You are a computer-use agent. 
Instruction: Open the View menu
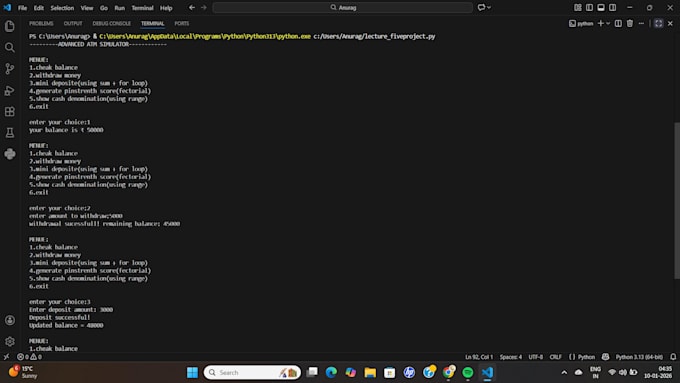(x=87, y=8)
